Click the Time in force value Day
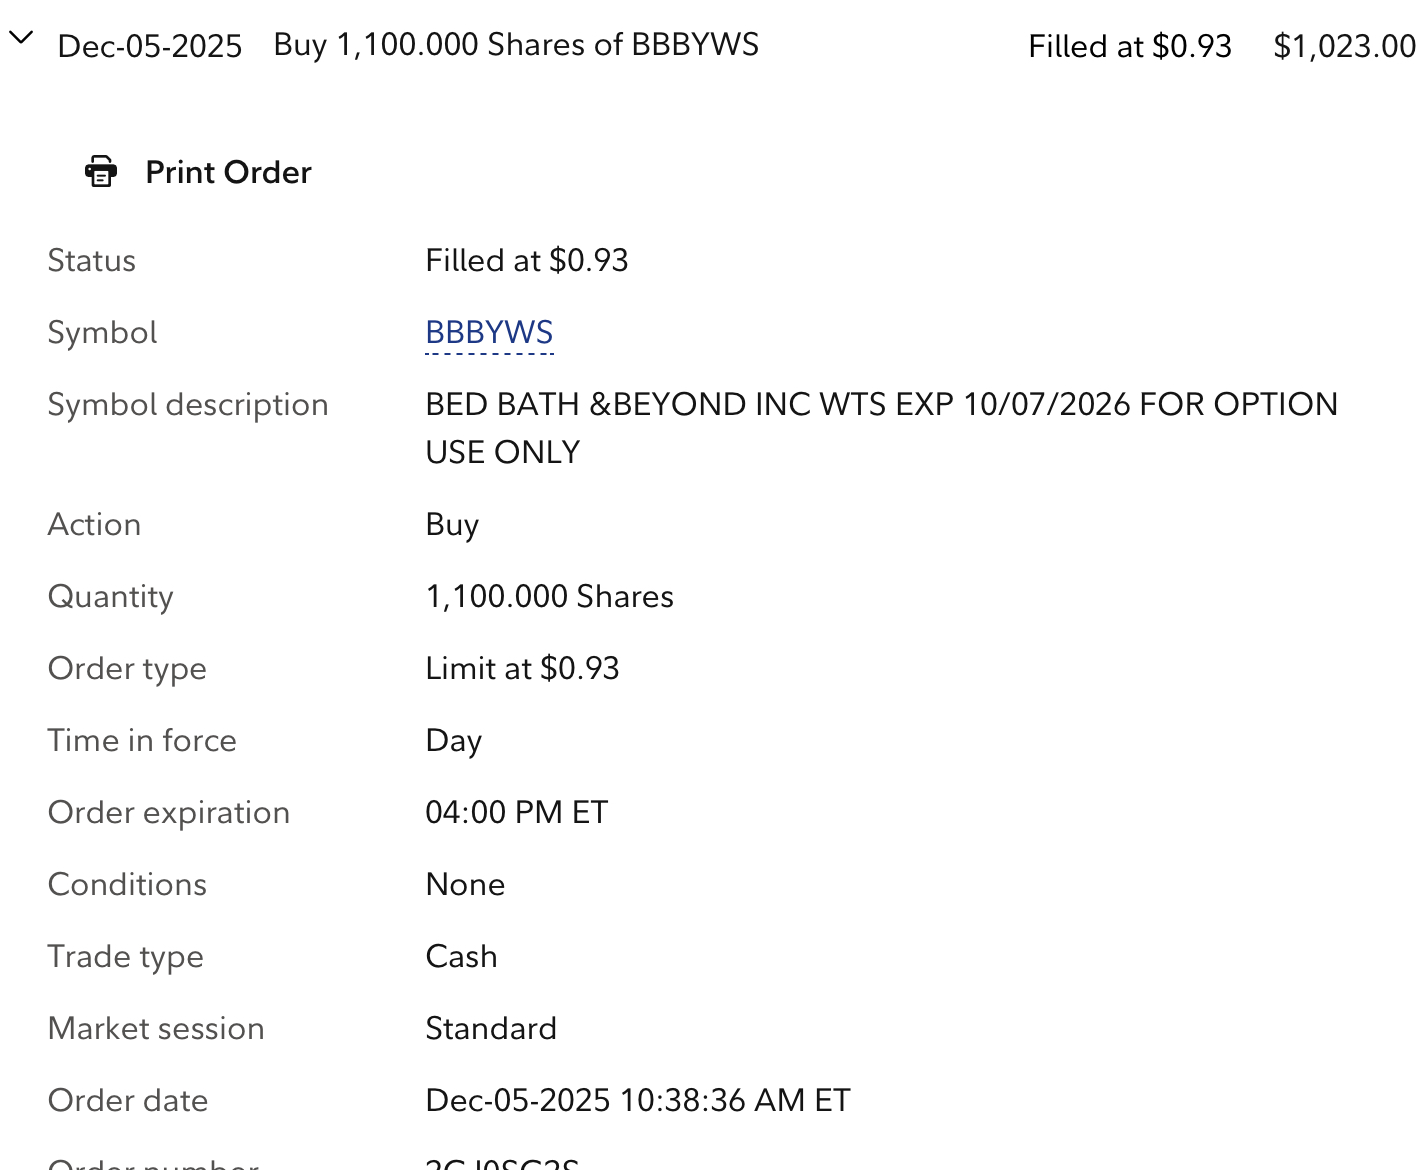Viewport: 1426px width, 1170px height. [453, 741]
